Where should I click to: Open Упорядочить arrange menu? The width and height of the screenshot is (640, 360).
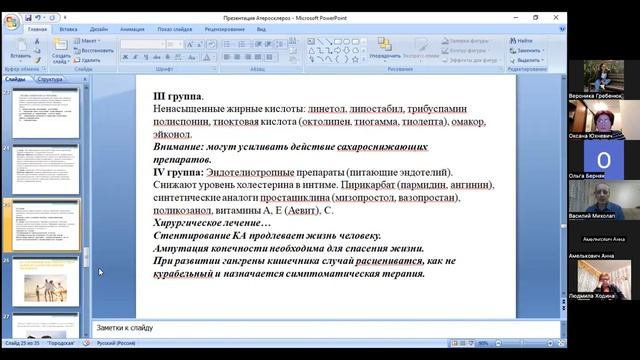pos(384,49)
